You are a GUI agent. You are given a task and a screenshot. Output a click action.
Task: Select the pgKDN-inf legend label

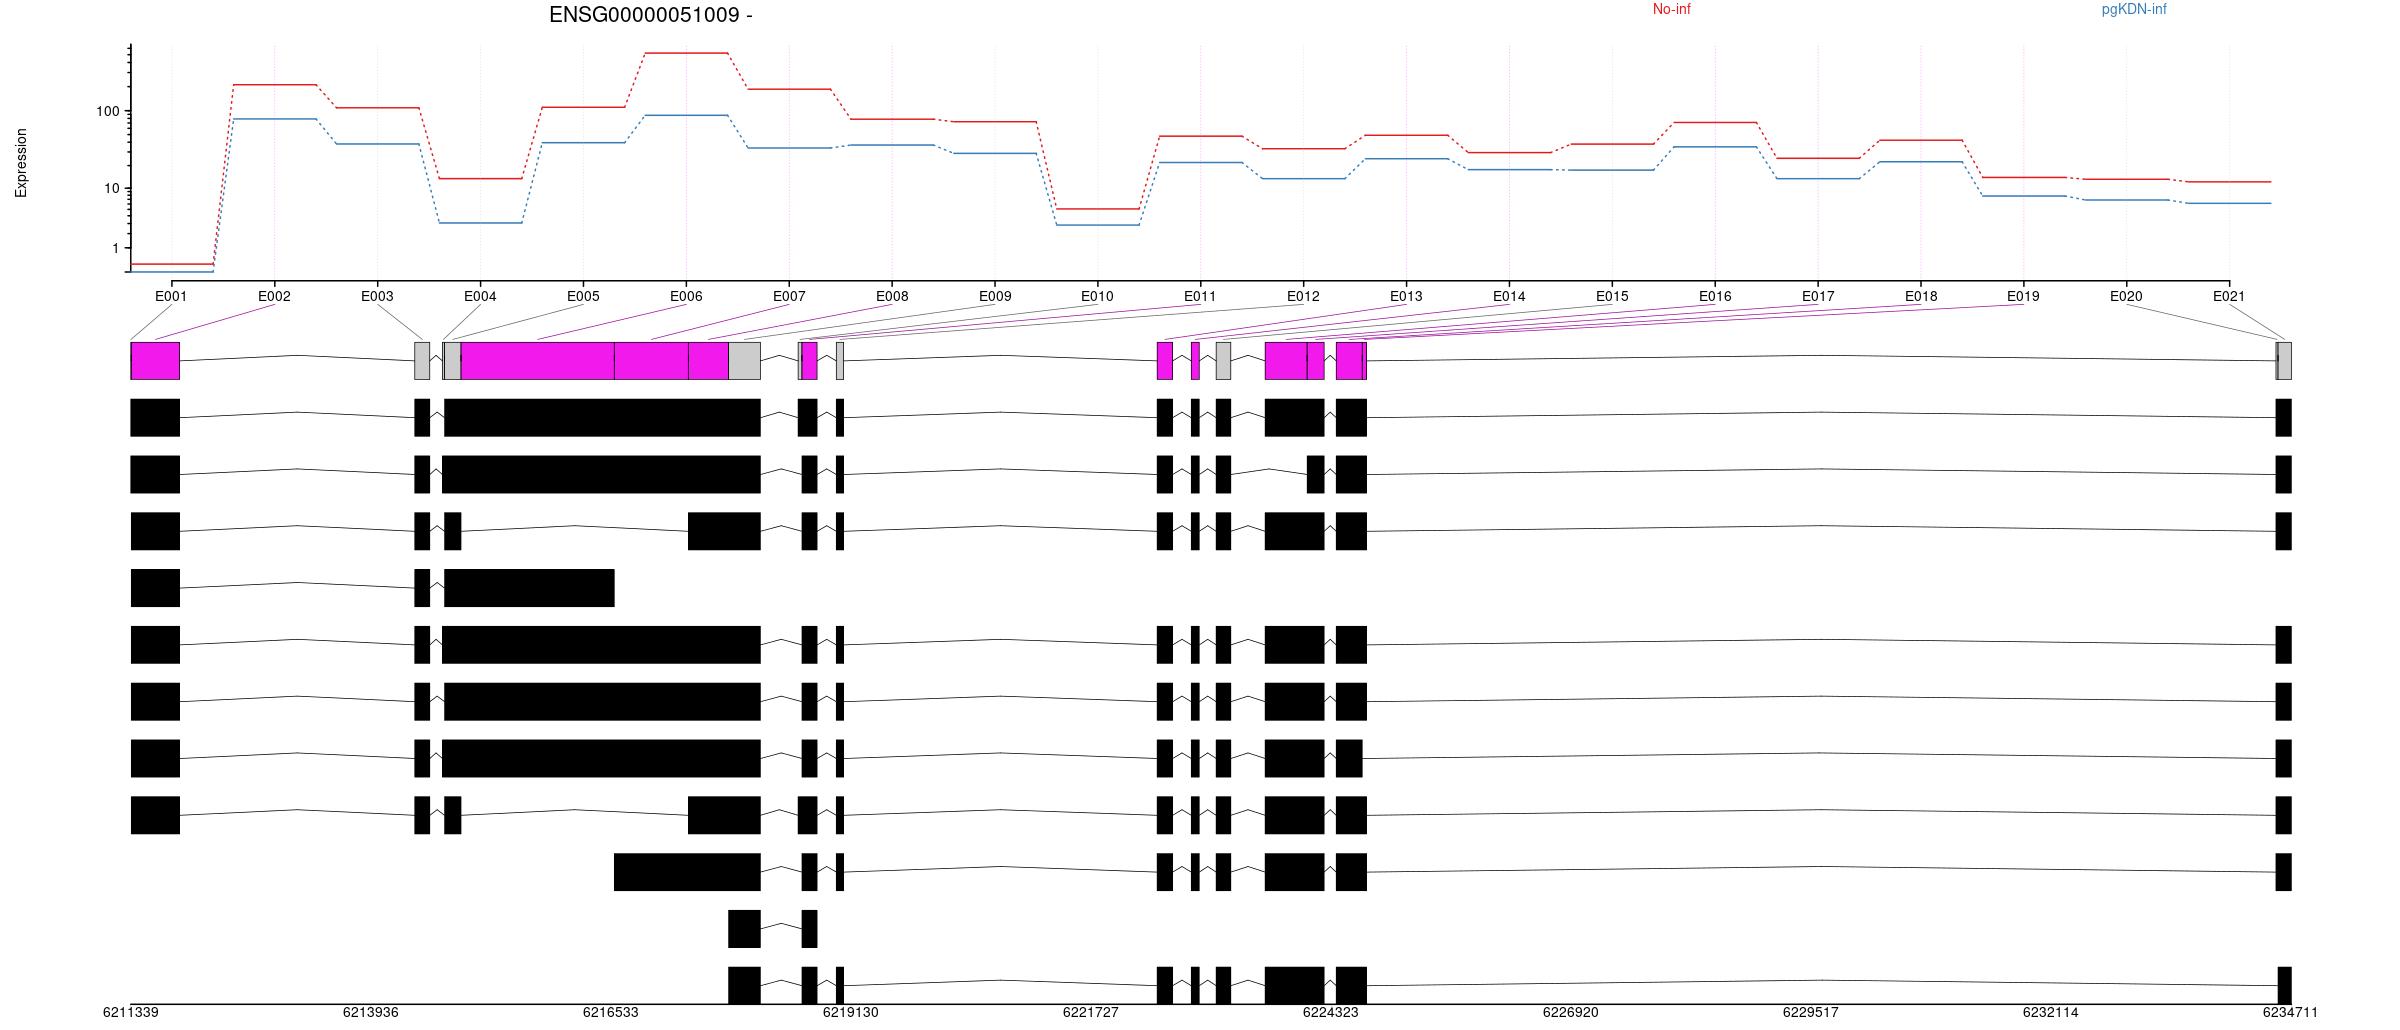(2134, 9)
